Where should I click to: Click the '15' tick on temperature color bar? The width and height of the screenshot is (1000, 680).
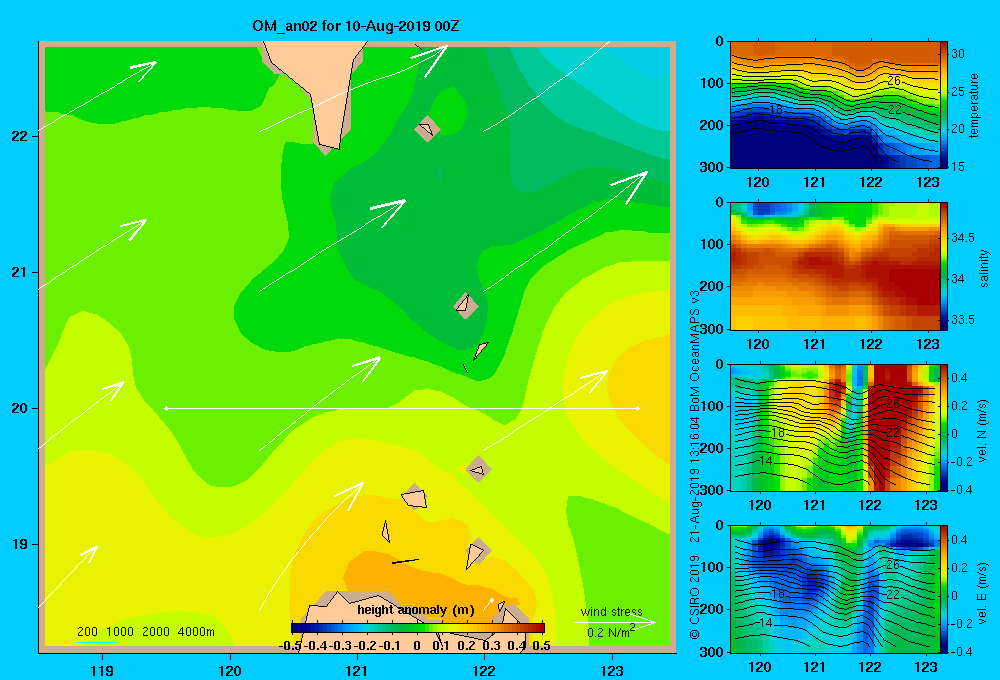pyautogui.click(x=958, y=166)
